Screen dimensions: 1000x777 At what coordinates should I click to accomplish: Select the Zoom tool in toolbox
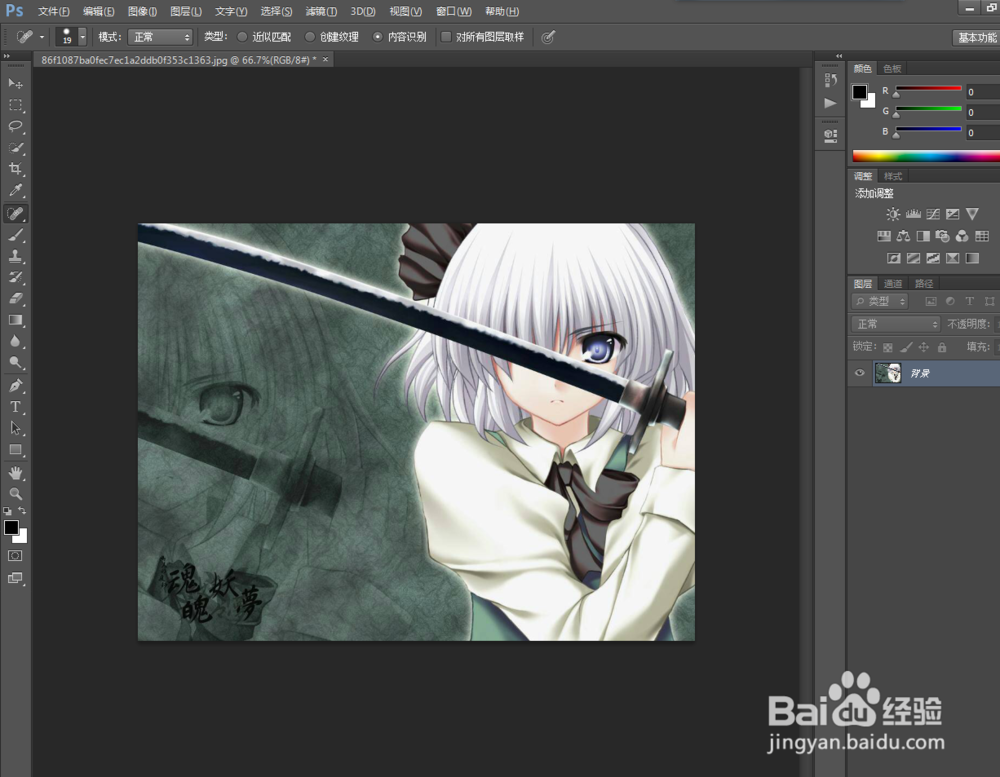click(15, 494)
